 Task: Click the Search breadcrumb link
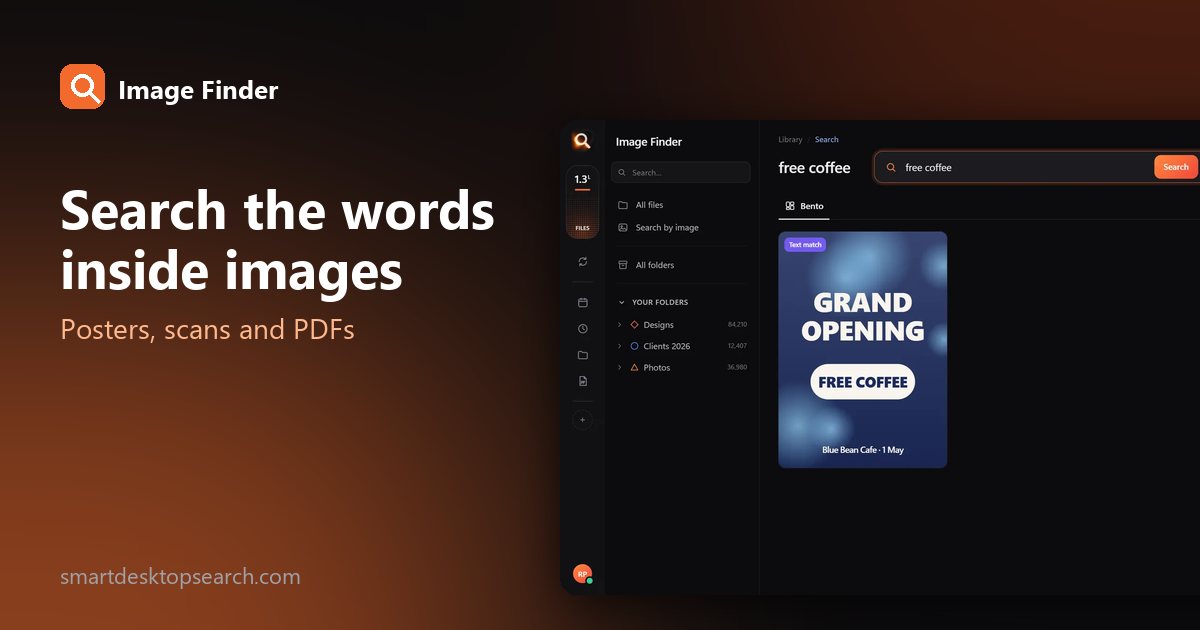[826, 140]
